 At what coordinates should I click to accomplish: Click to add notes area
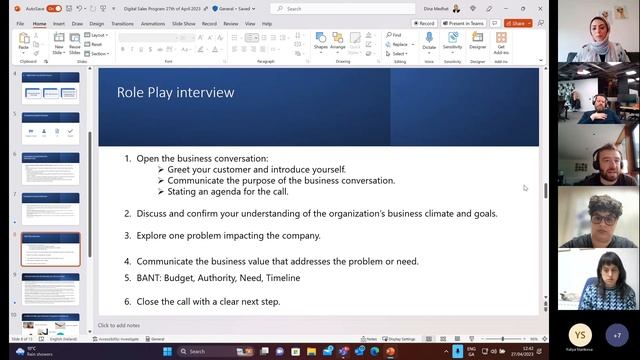(119, 325)
